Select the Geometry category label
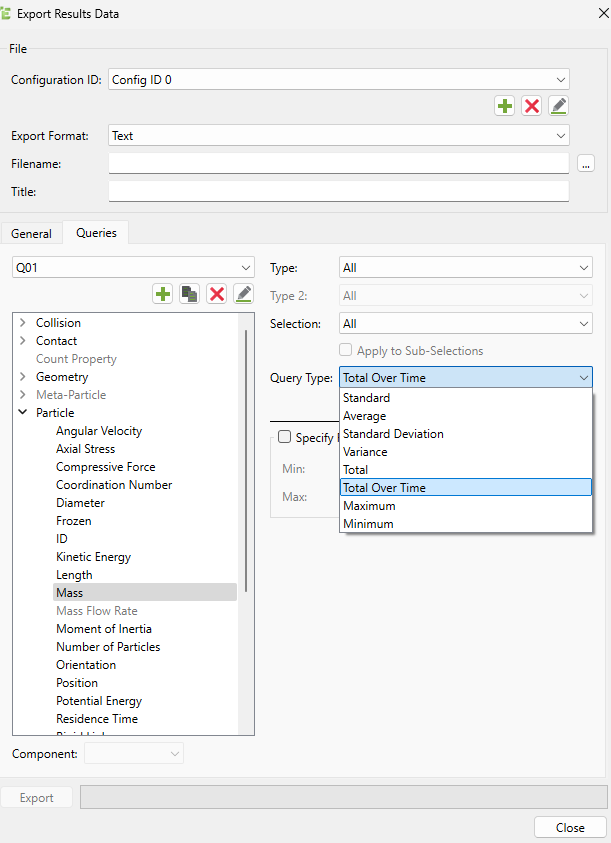This screenshot has height=843, width=611. [x=62, y=377]
